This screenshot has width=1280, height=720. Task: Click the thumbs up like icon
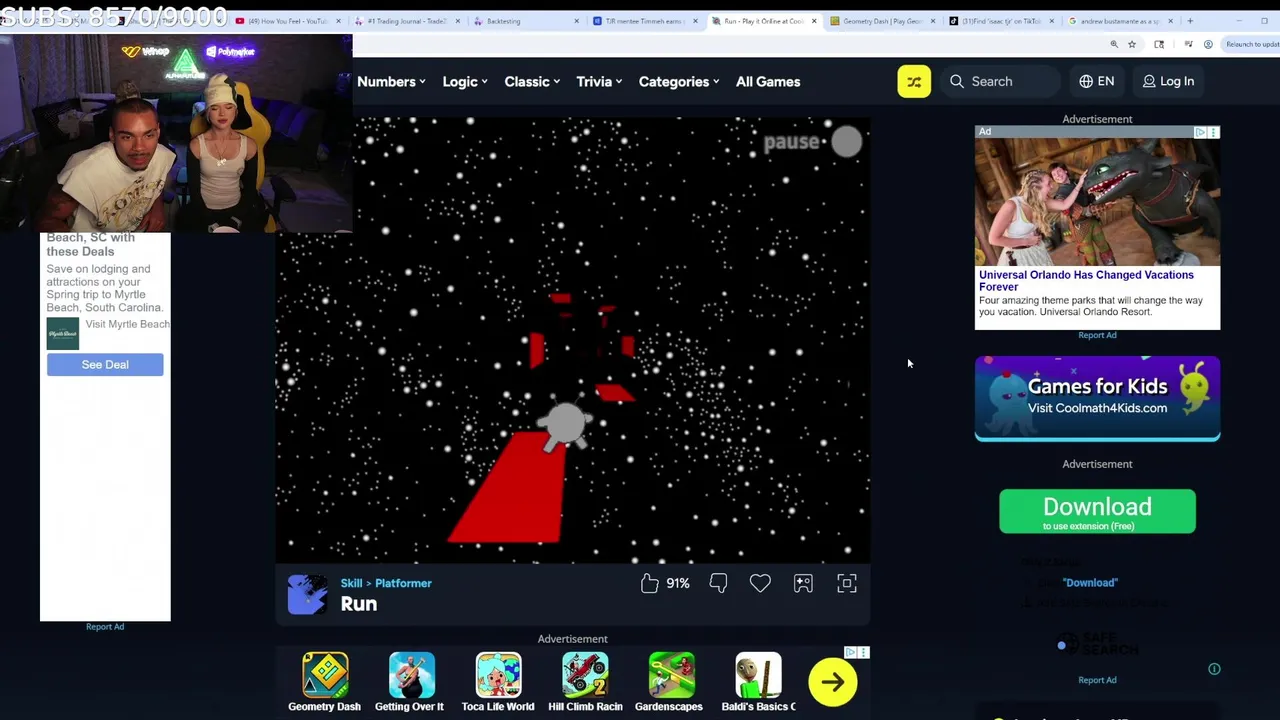coord(650,583)
